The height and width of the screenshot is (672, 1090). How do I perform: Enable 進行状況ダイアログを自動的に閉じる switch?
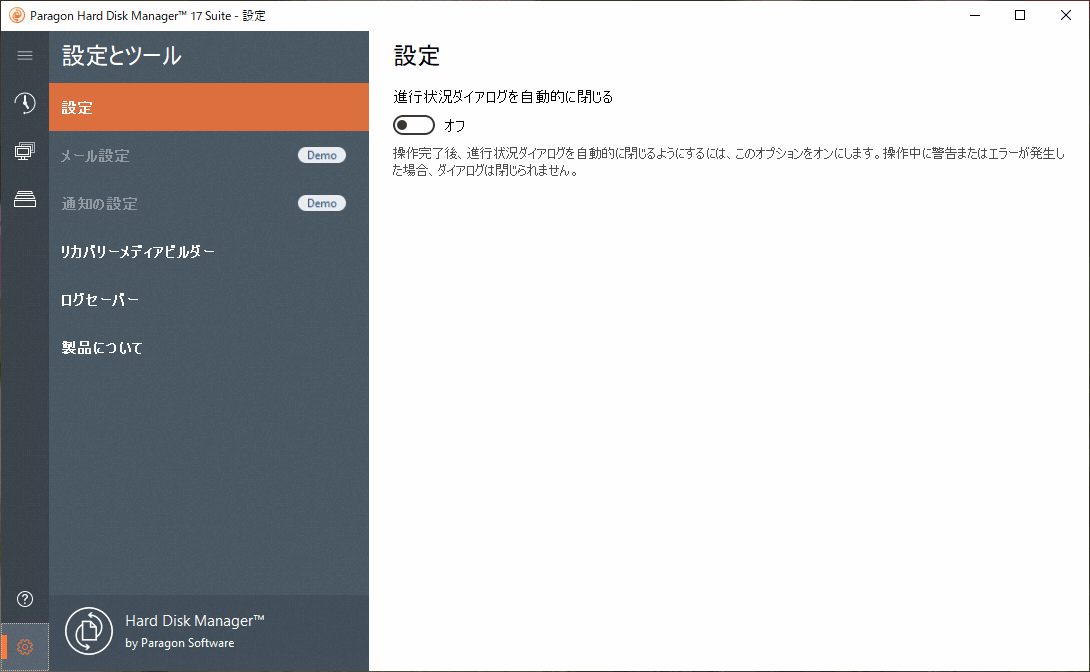(x=413, y=125)
